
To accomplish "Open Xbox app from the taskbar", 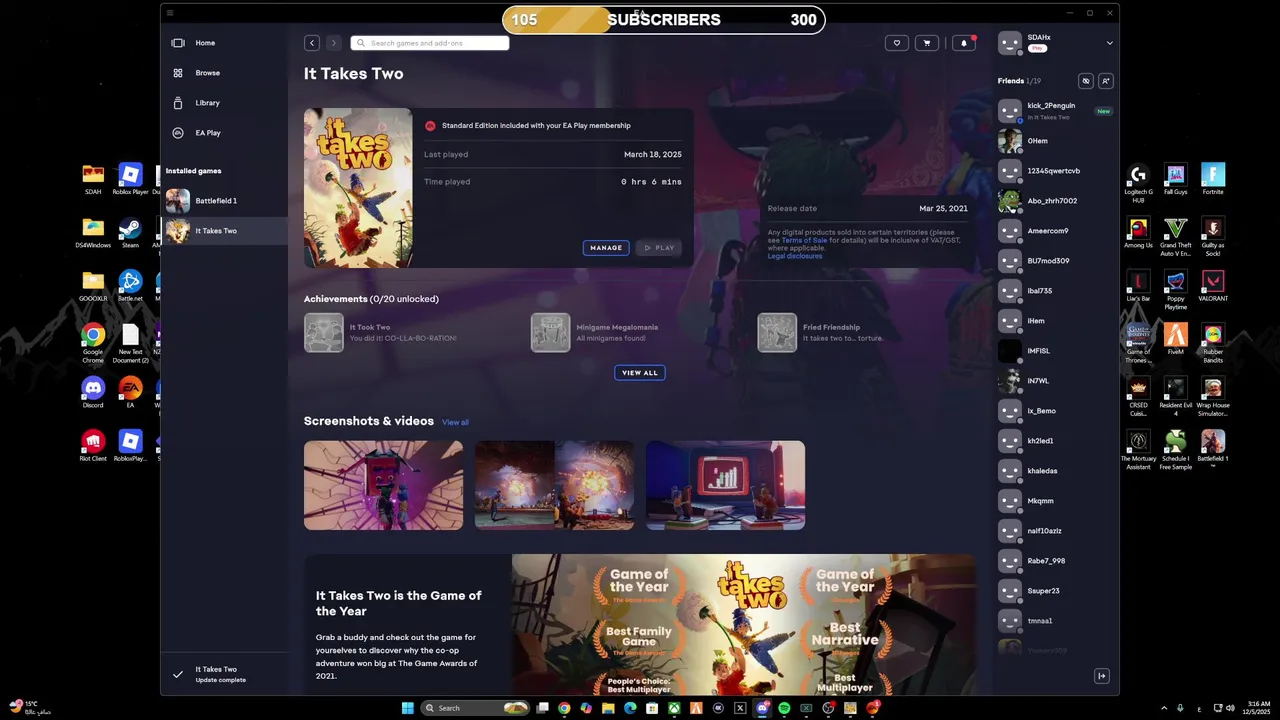I will pyautogui.click(x=674, y=708).
